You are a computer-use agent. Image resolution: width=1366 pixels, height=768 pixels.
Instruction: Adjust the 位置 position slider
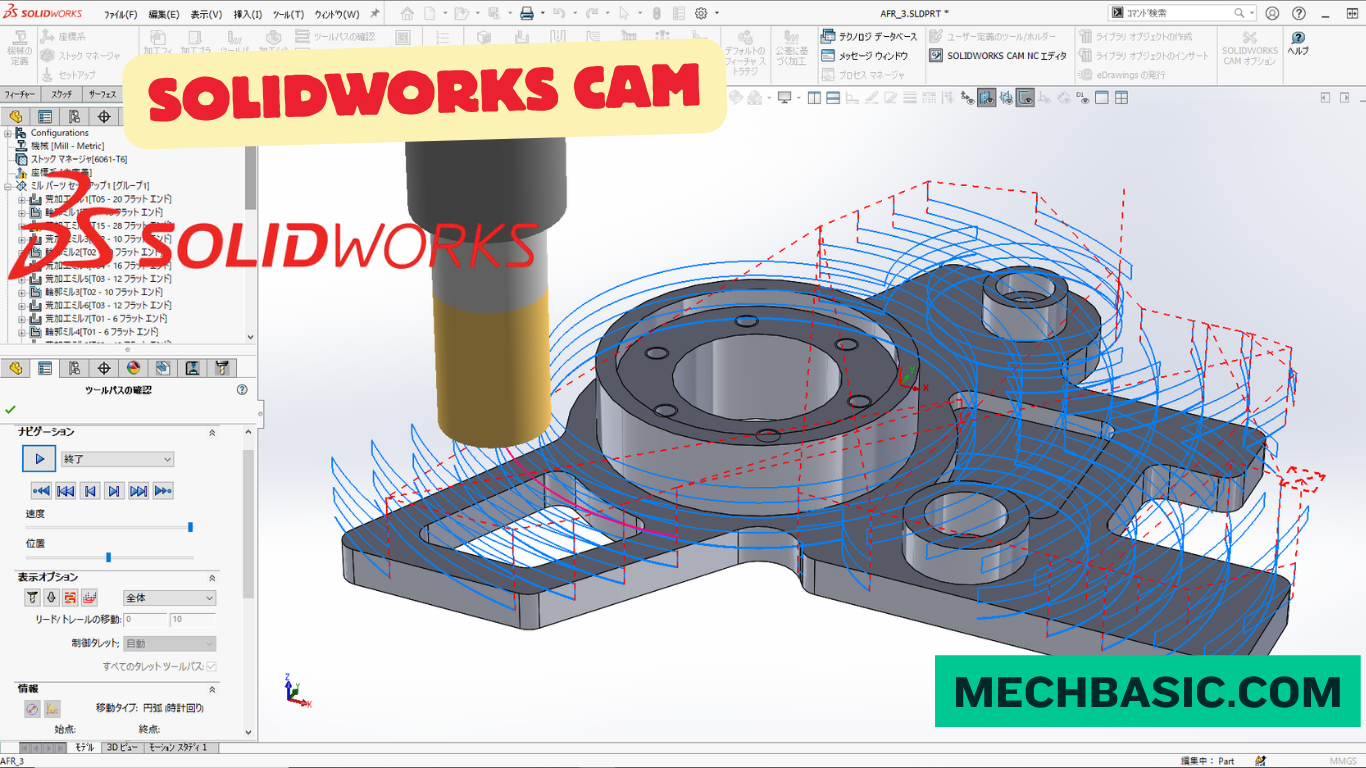pos(108,557)
